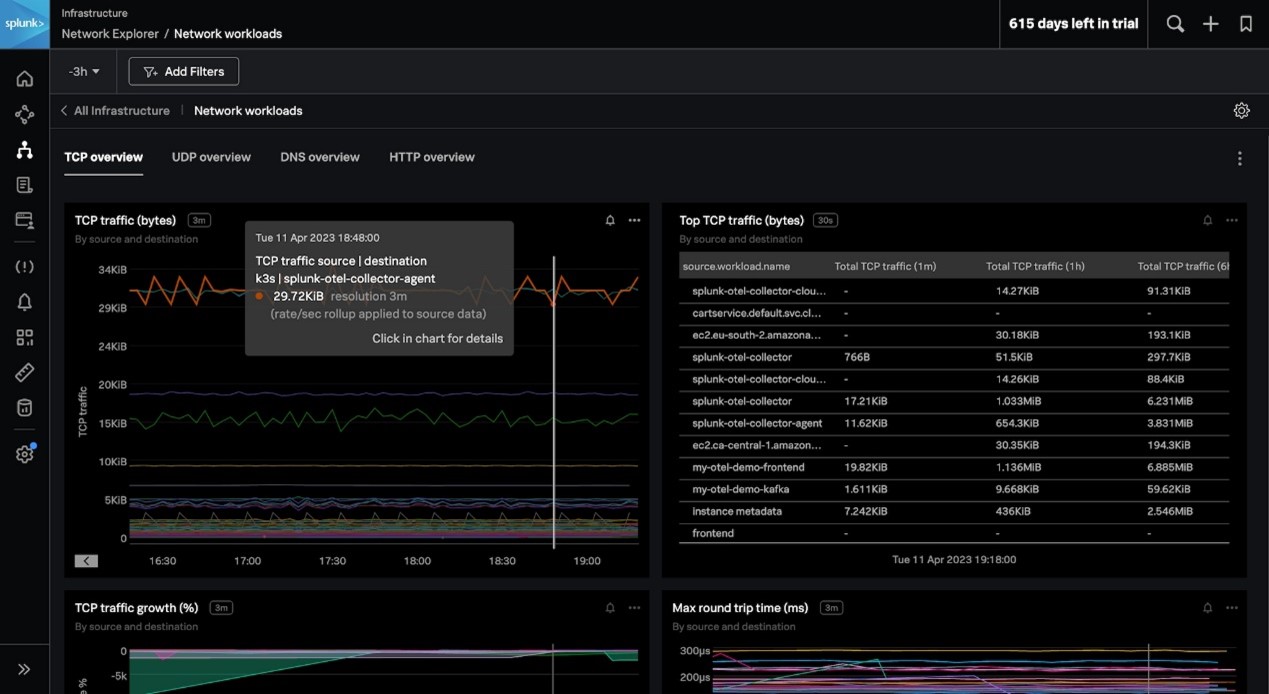Click the Splunk logo in the corner
The image size is (1269, 694).
tap(24, 24)
